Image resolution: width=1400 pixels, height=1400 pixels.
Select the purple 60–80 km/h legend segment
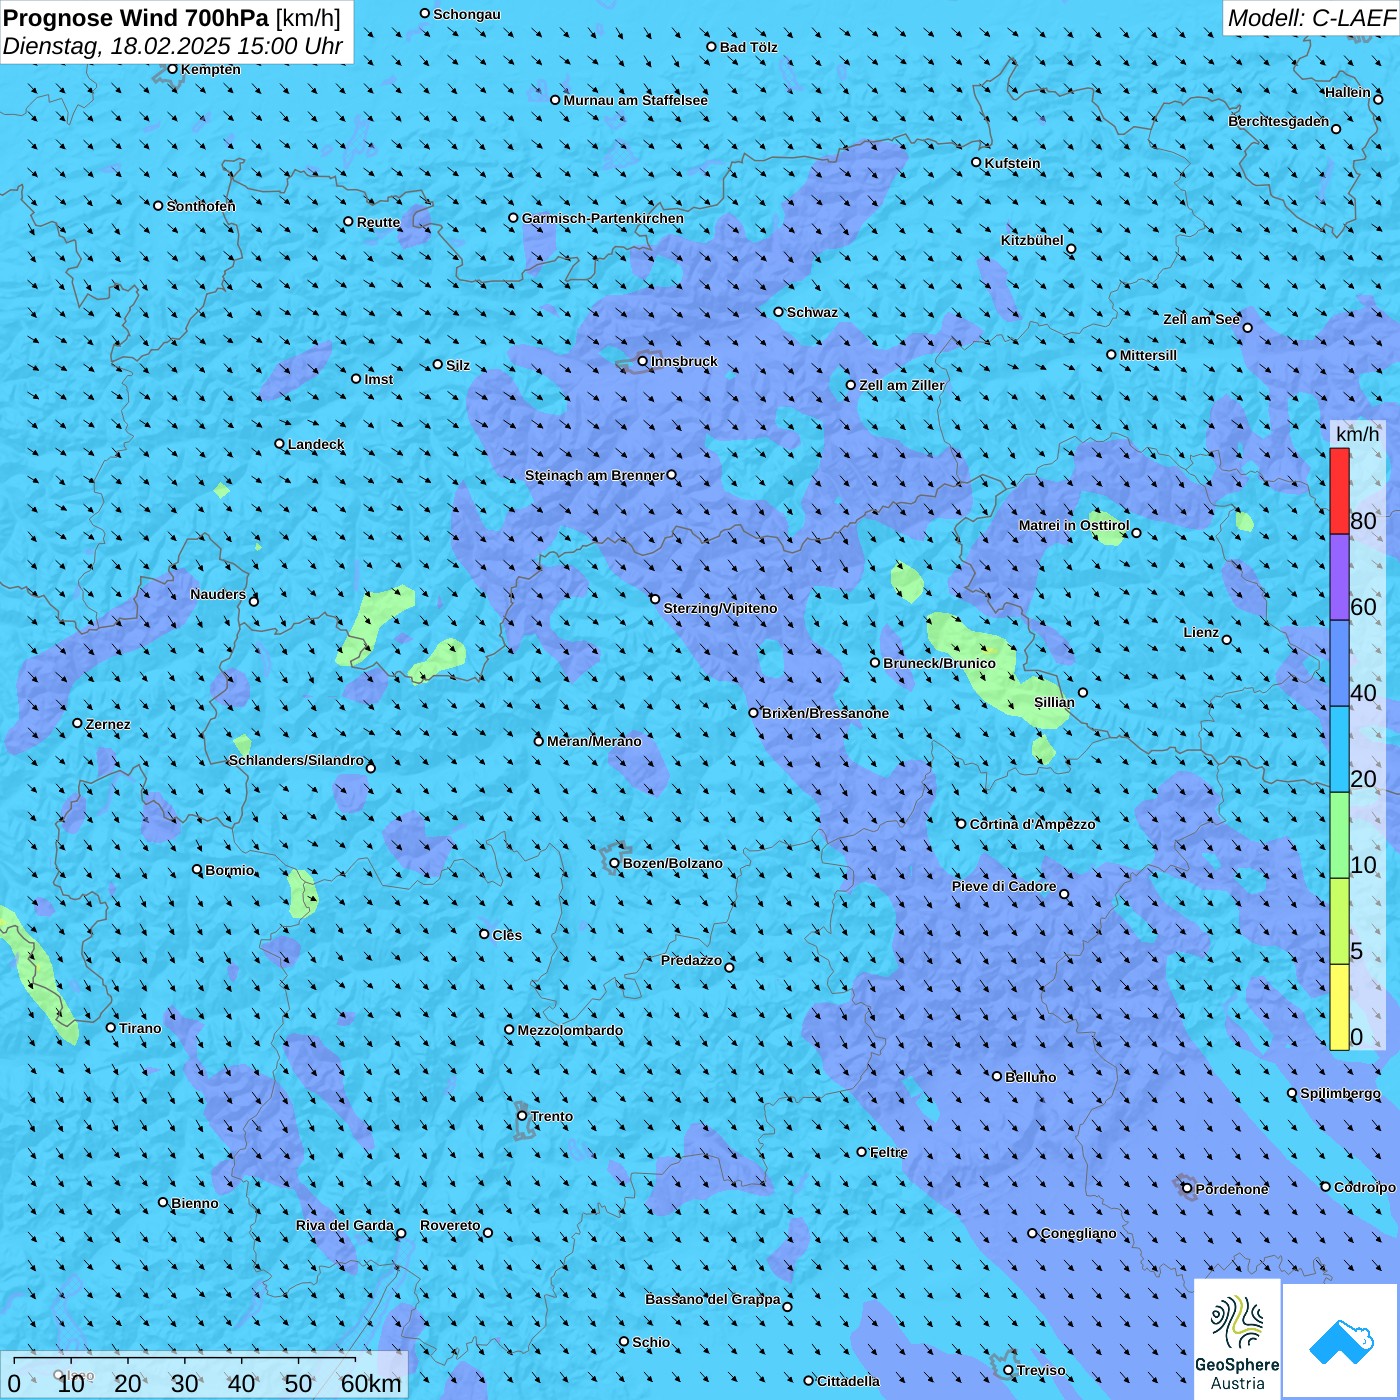1339,578
